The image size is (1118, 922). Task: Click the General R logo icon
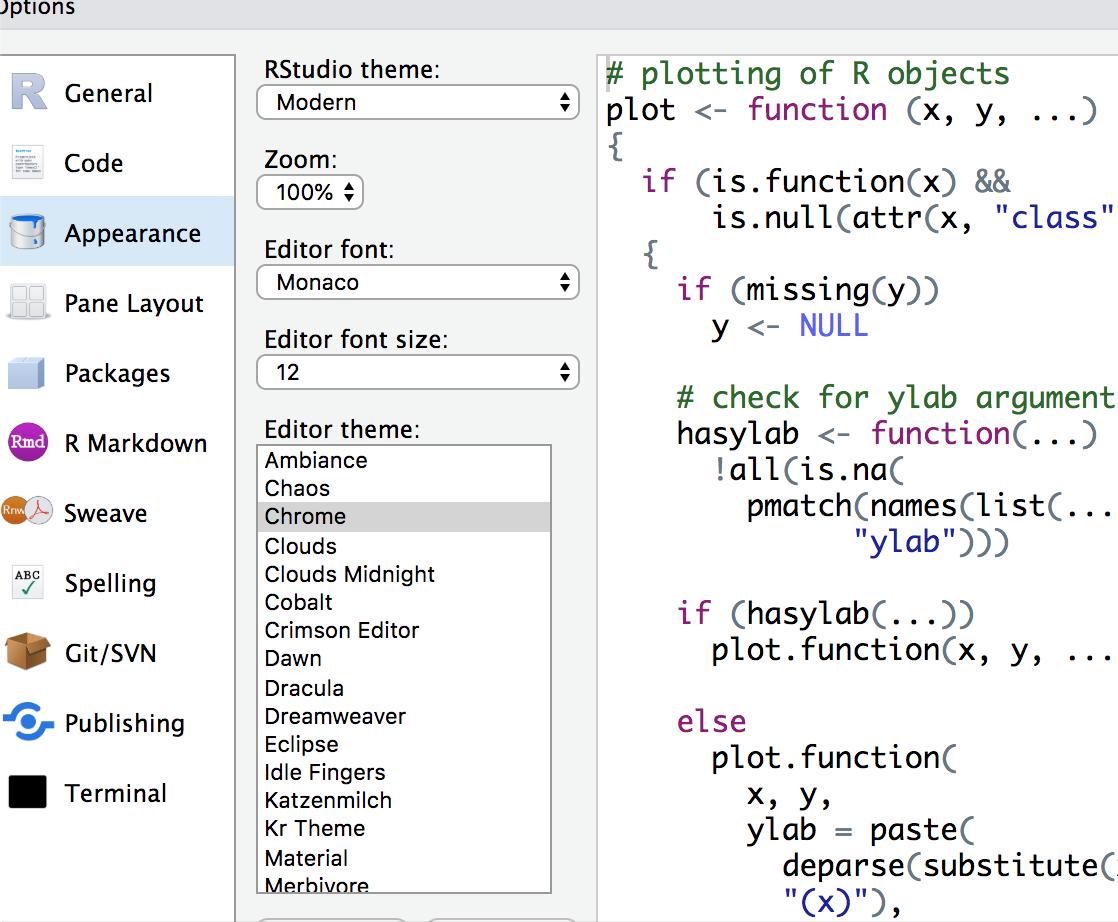28,93
